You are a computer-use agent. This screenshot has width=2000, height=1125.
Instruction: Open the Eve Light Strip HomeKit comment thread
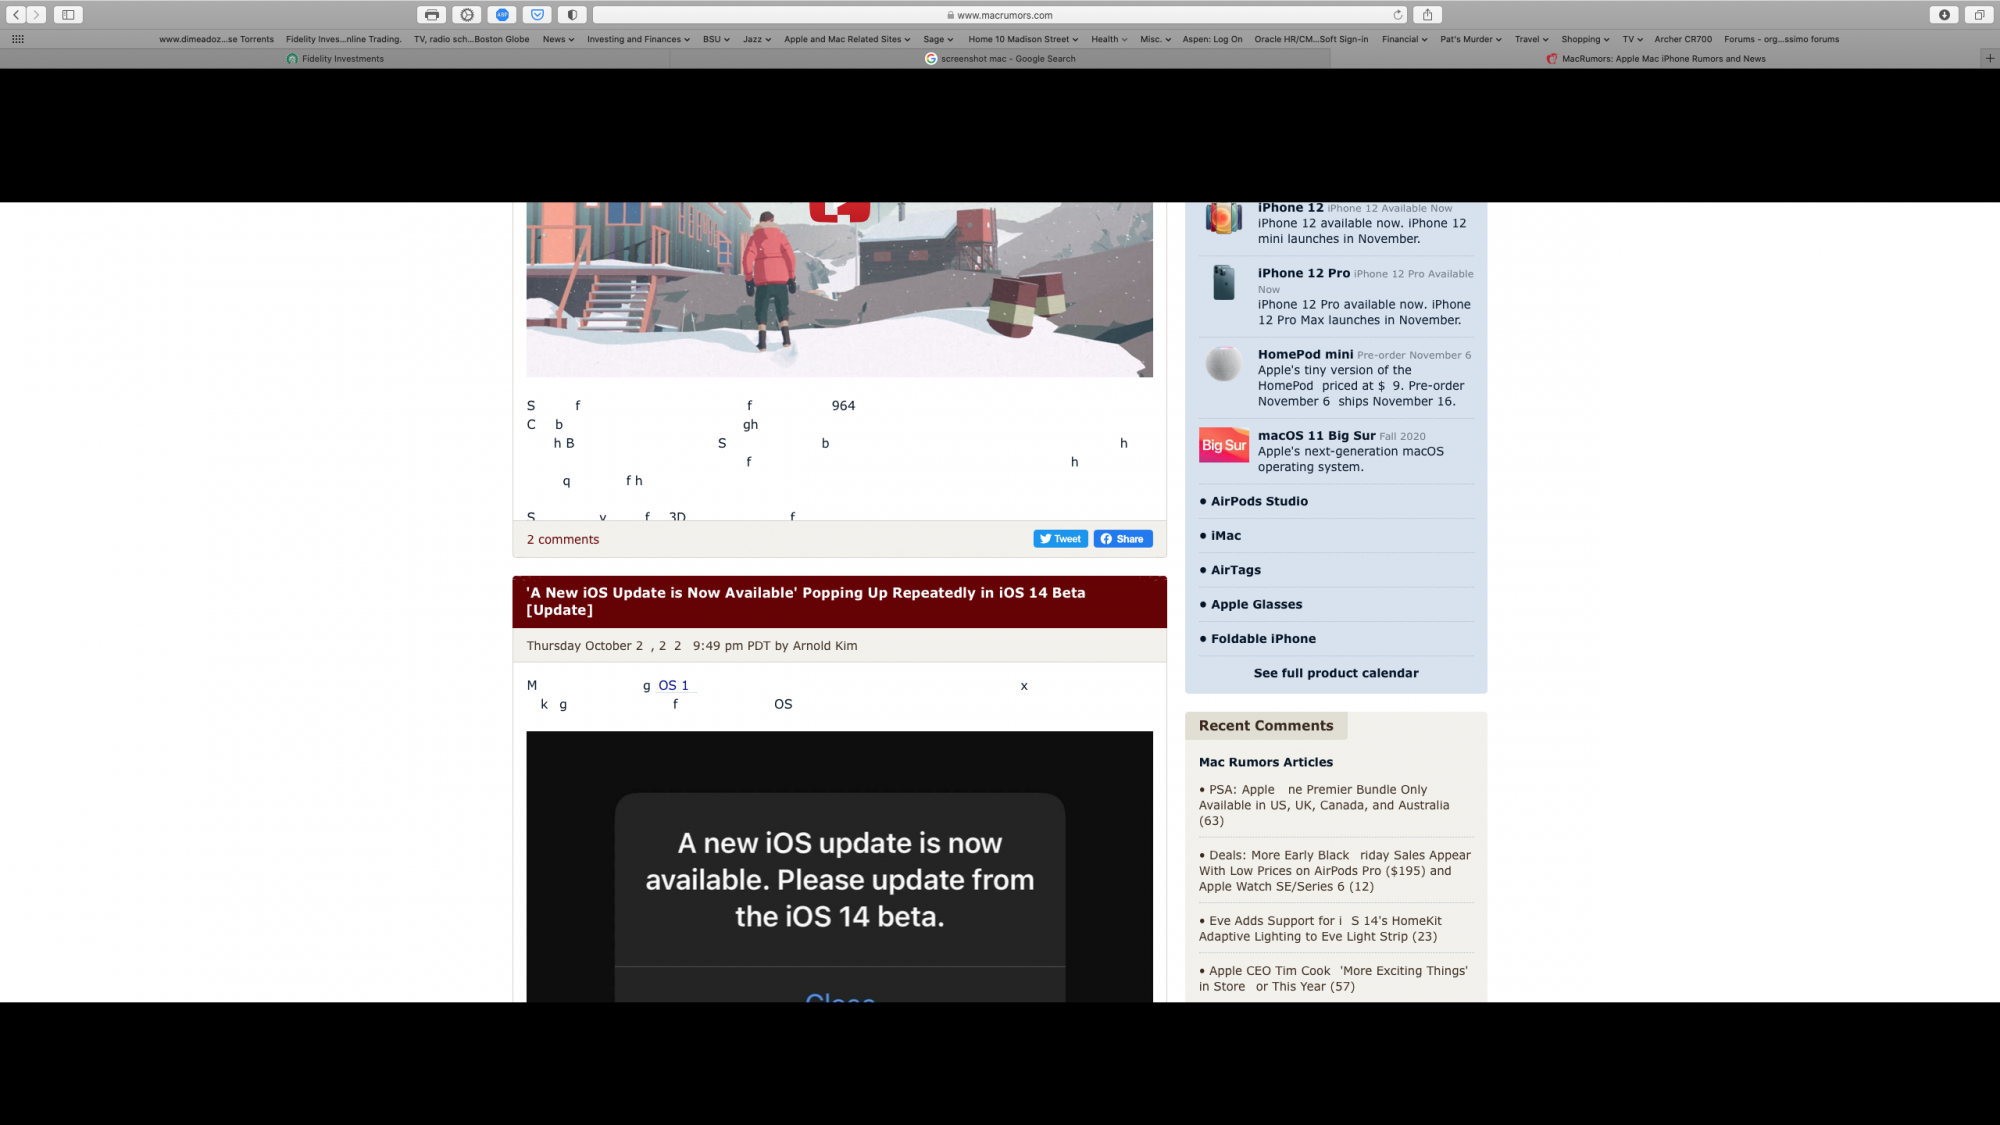(x=1320, y=929)
